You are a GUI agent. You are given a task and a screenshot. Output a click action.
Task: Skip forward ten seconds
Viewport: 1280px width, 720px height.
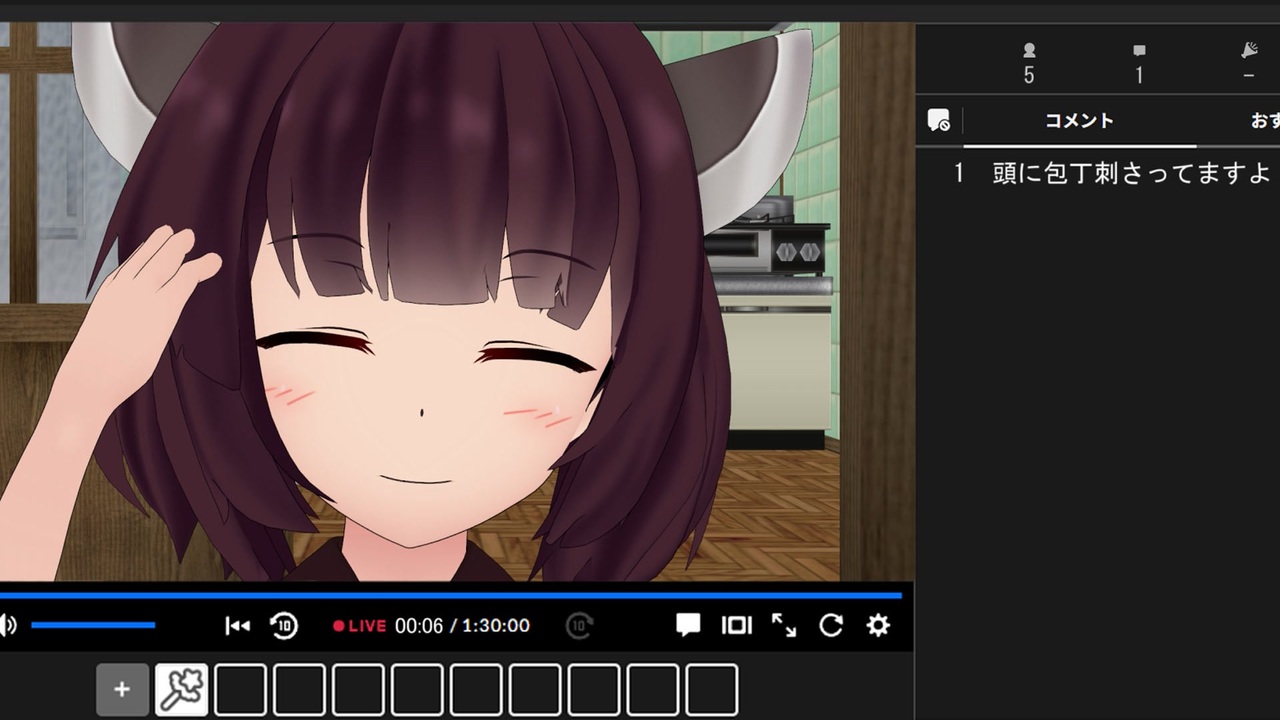pos(579,626)
